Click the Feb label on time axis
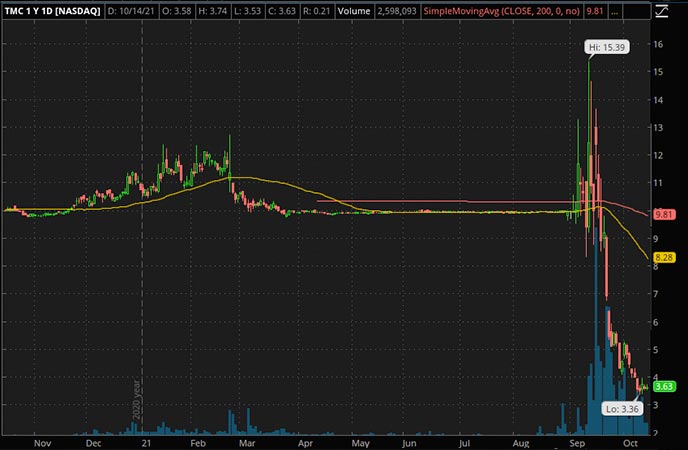Image resolution: width=688 pixels, height=450 pixels. pos(198,443)
